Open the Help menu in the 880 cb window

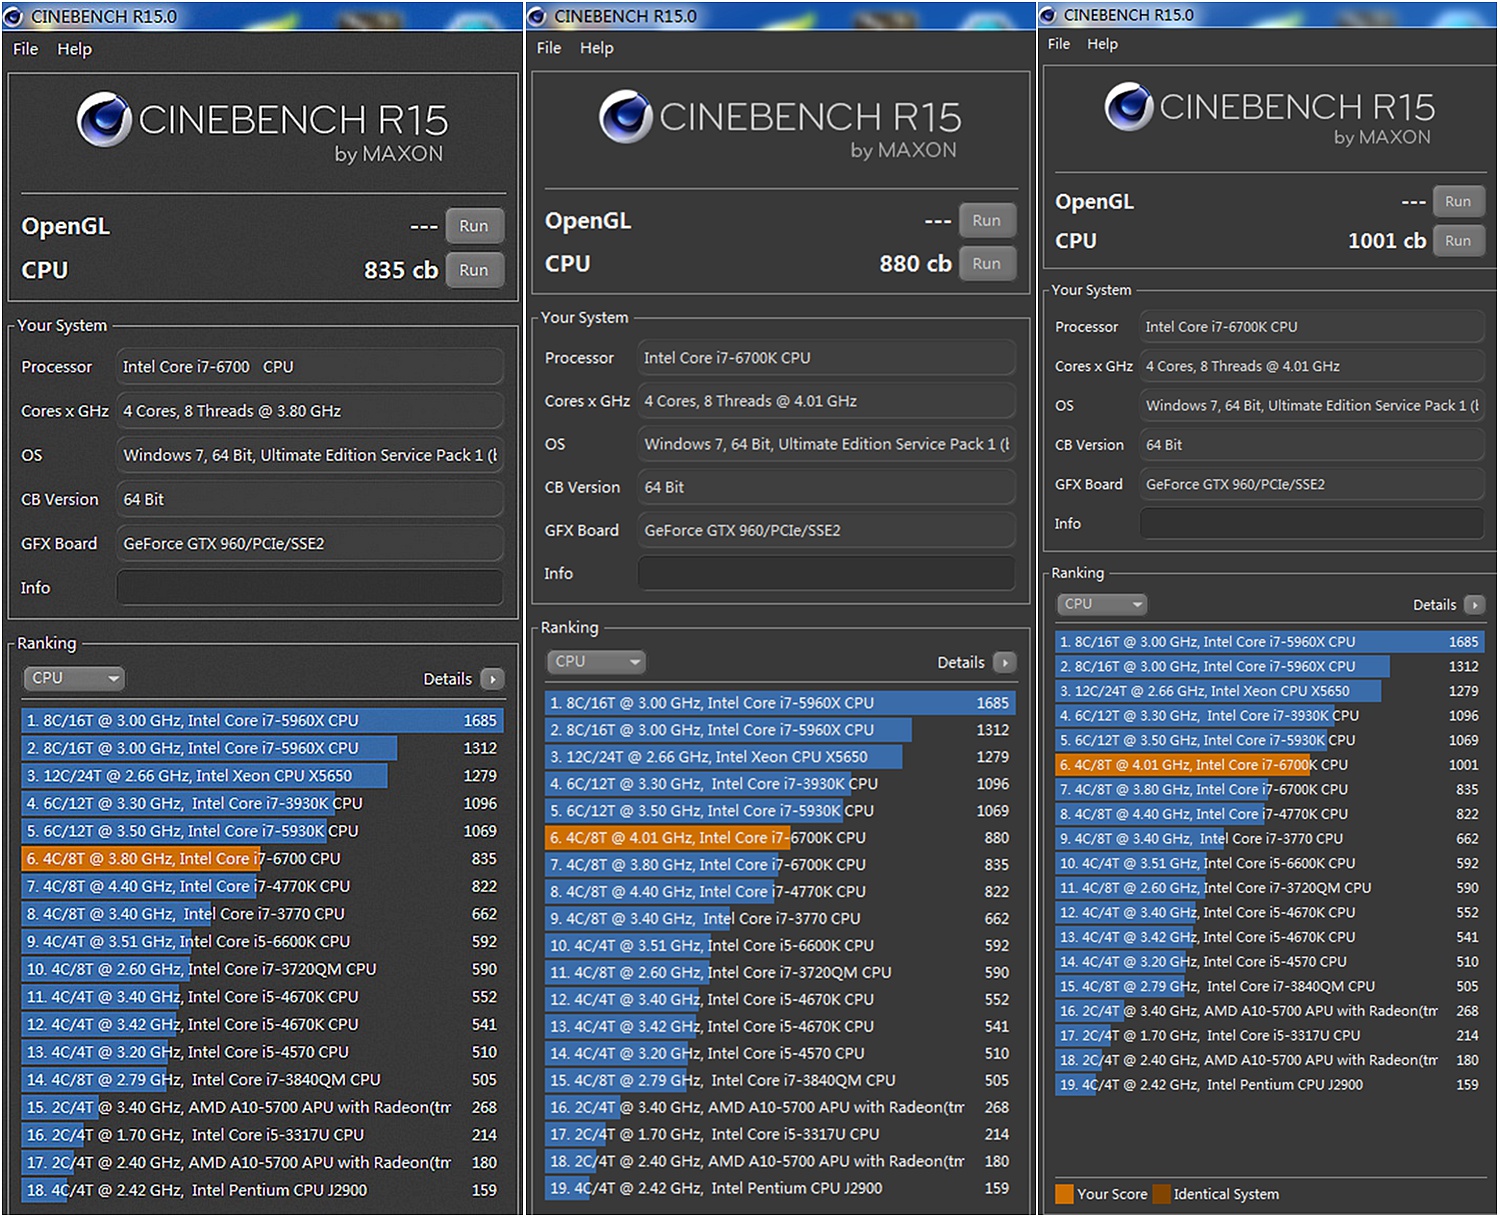click(x=596, y=48)
